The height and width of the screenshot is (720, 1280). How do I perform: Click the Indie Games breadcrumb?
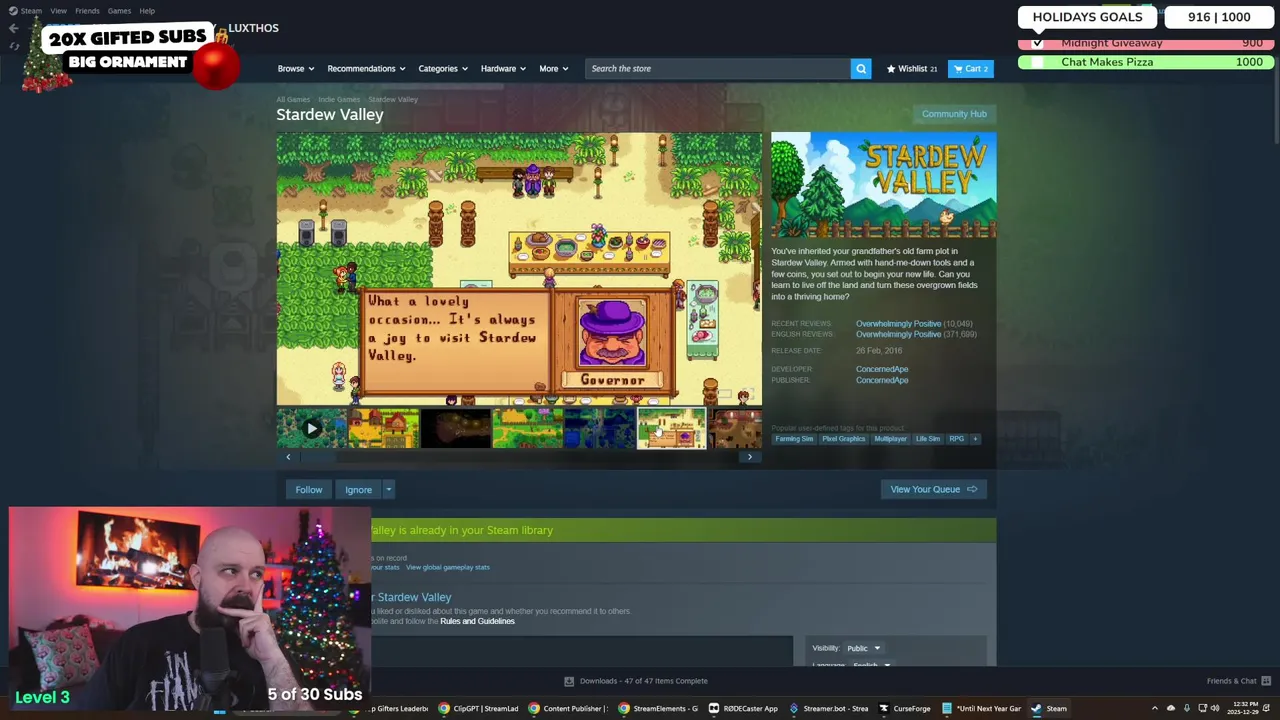(339, 99)
